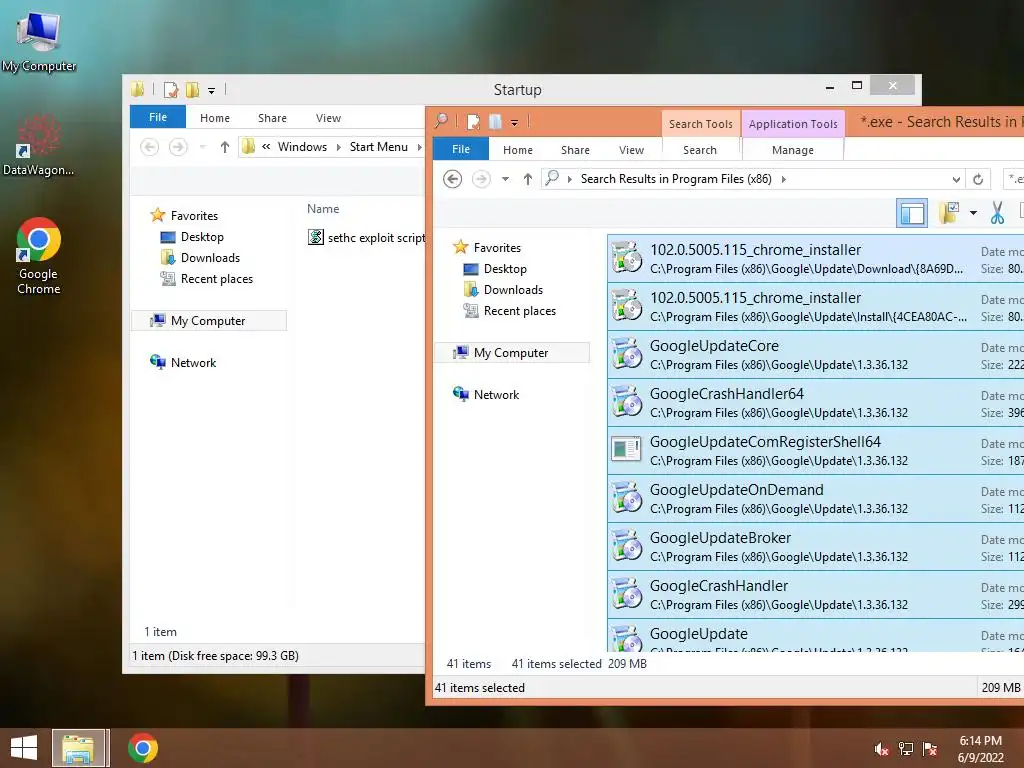Click New Folder icon in Startup title bar
The width and height of the screenshot is (1024, 768).
point(193,89)
